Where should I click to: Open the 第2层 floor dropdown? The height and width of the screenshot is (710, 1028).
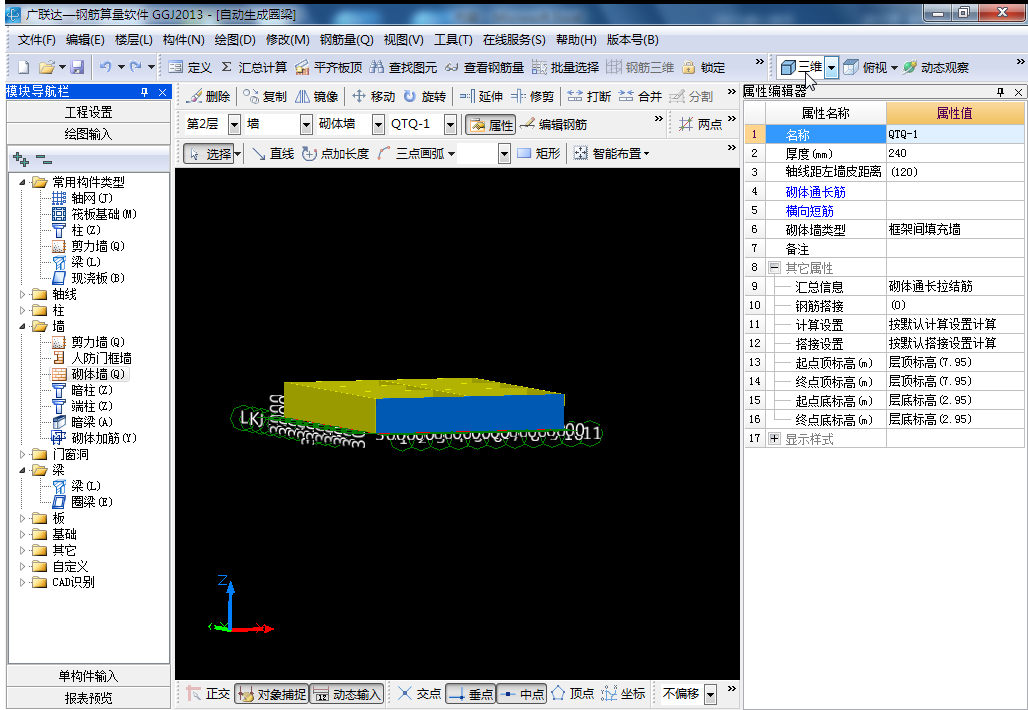tap(234, 125)
